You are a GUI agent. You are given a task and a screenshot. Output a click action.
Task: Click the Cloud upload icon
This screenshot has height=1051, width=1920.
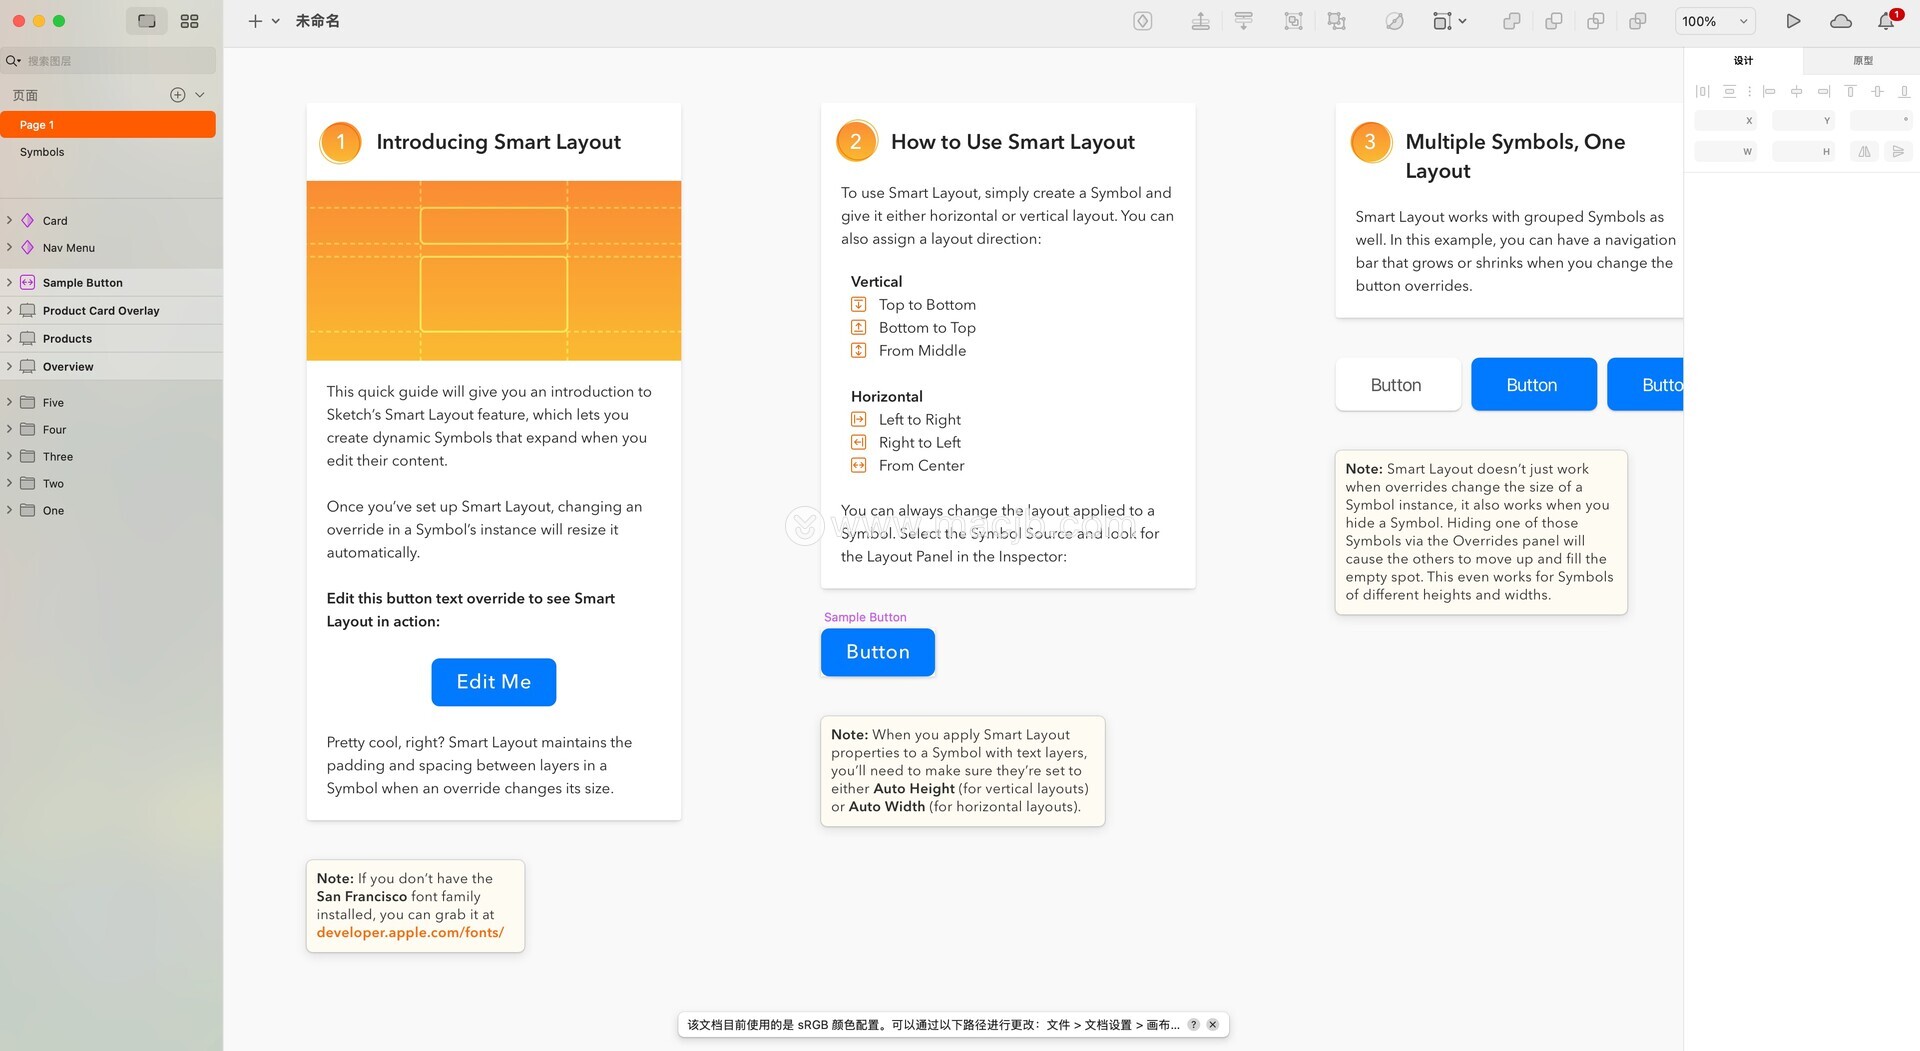(x=1840, y=21)
